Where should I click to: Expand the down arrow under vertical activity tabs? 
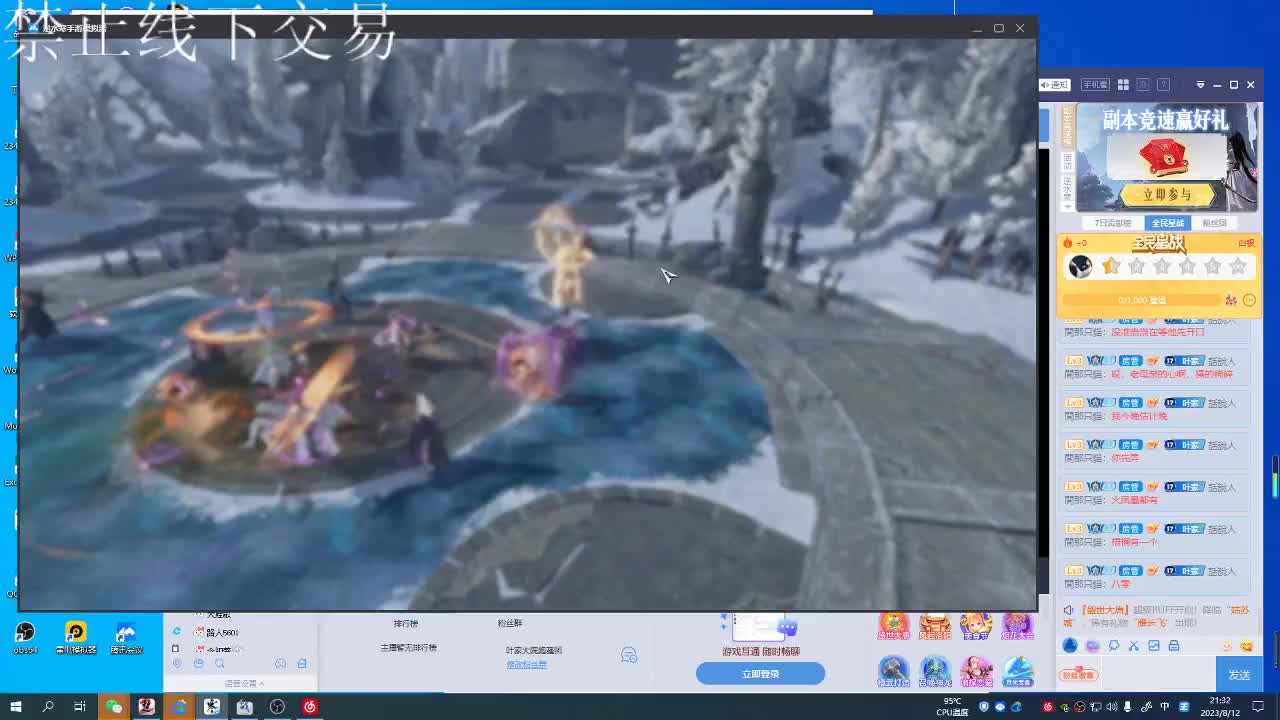(1068, 209)
